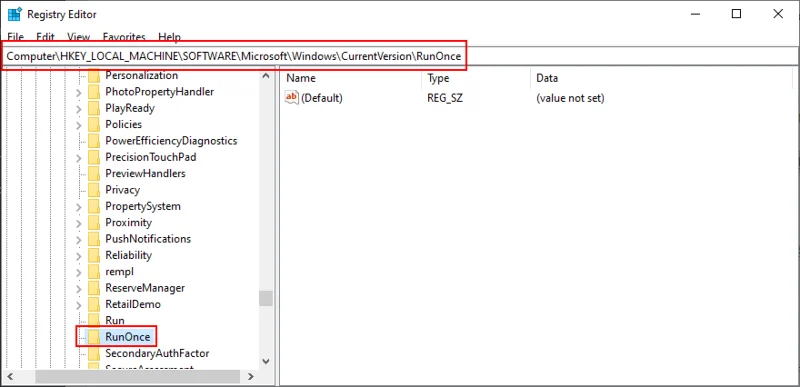The width and height of the screenshot is (800, 387).
Task: Expand the RetailDemo key
Action: pos(79,304)
